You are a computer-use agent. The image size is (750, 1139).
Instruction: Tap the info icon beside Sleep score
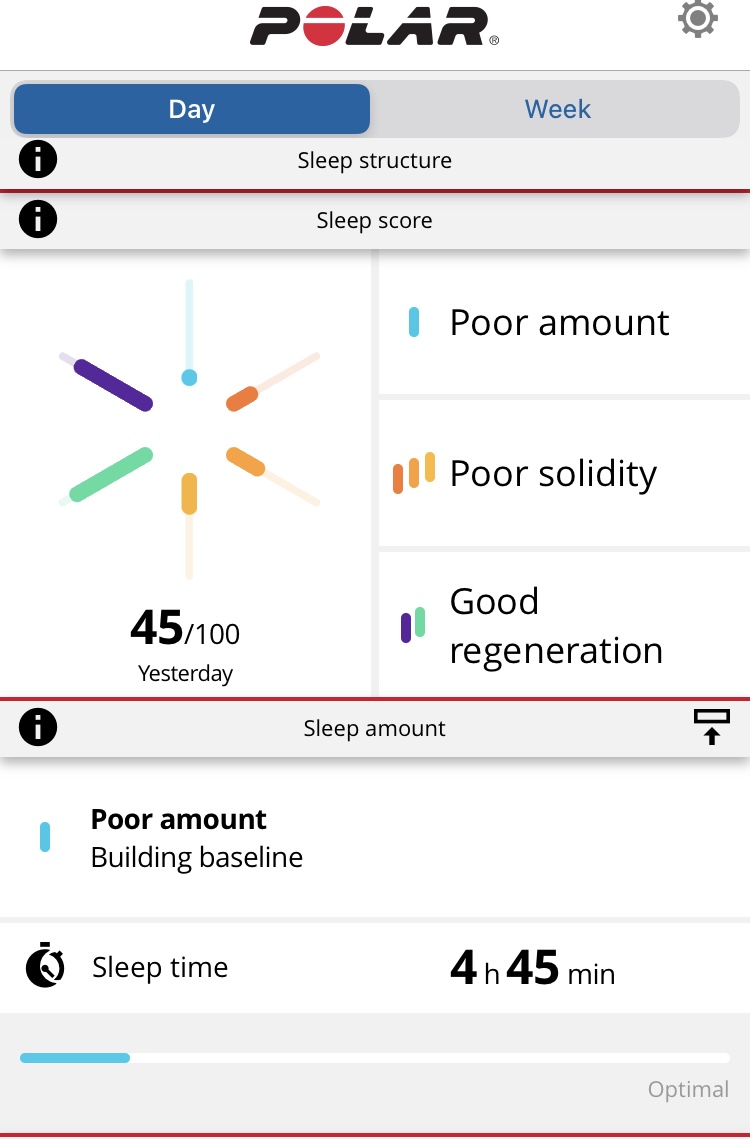click(38, 219)
